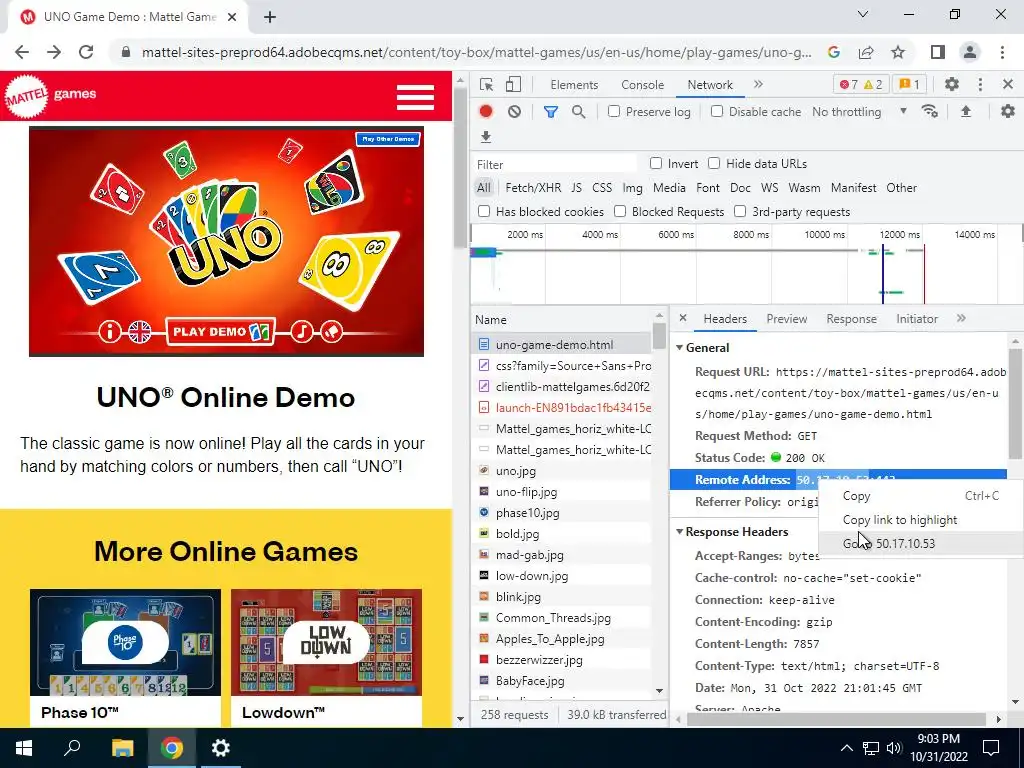Image resolution: width=1024 pixels, height=768 pixels.
Task: Check Has blocked cookies checkbox
Action: pos(484,211)
